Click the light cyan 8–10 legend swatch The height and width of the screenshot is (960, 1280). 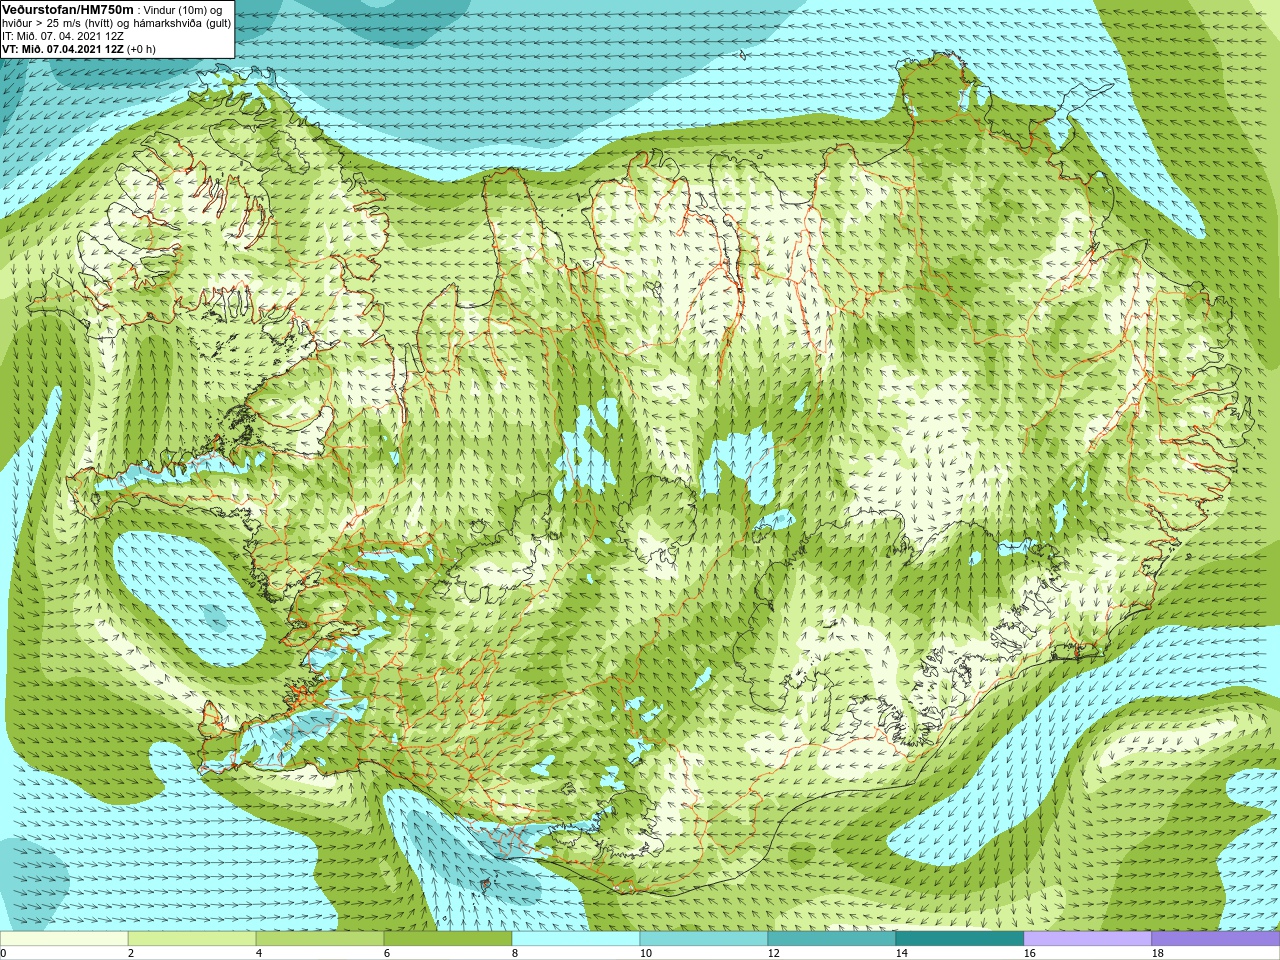(576, 939)
